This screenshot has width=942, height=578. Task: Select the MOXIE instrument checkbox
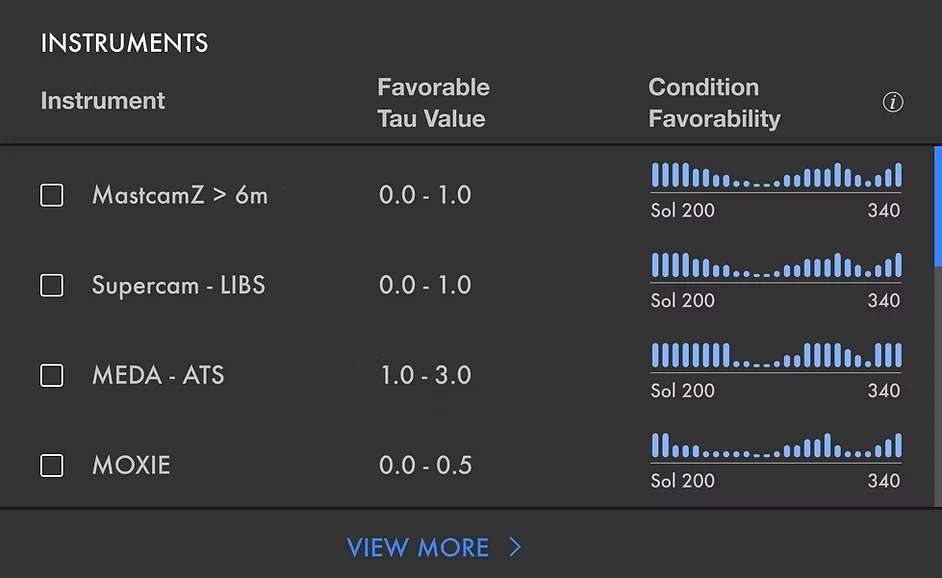52,466
